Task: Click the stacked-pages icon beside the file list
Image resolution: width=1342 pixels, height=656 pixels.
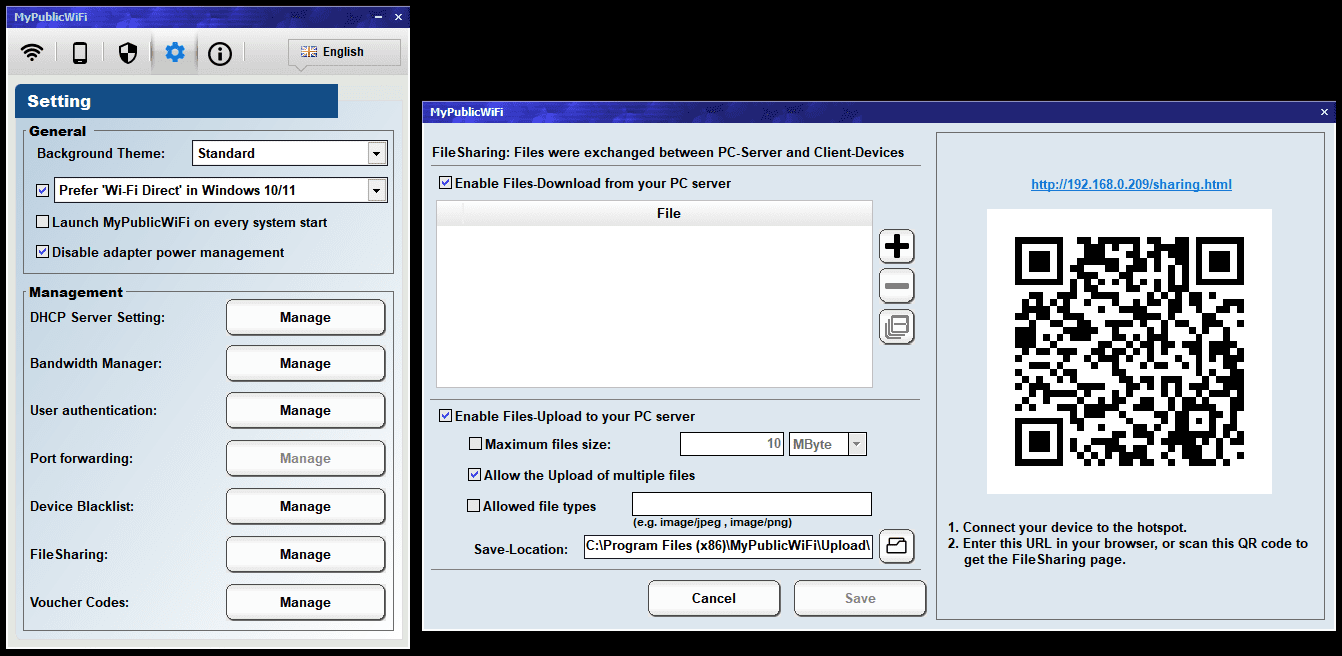Action: click(x=897, y=326)
